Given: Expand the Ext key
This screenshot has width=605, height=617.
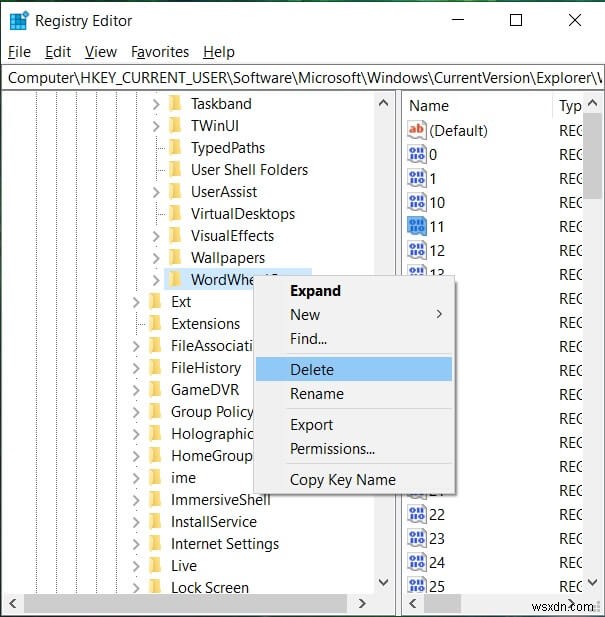Looking at the screenshot, I should tap(136, 302).
